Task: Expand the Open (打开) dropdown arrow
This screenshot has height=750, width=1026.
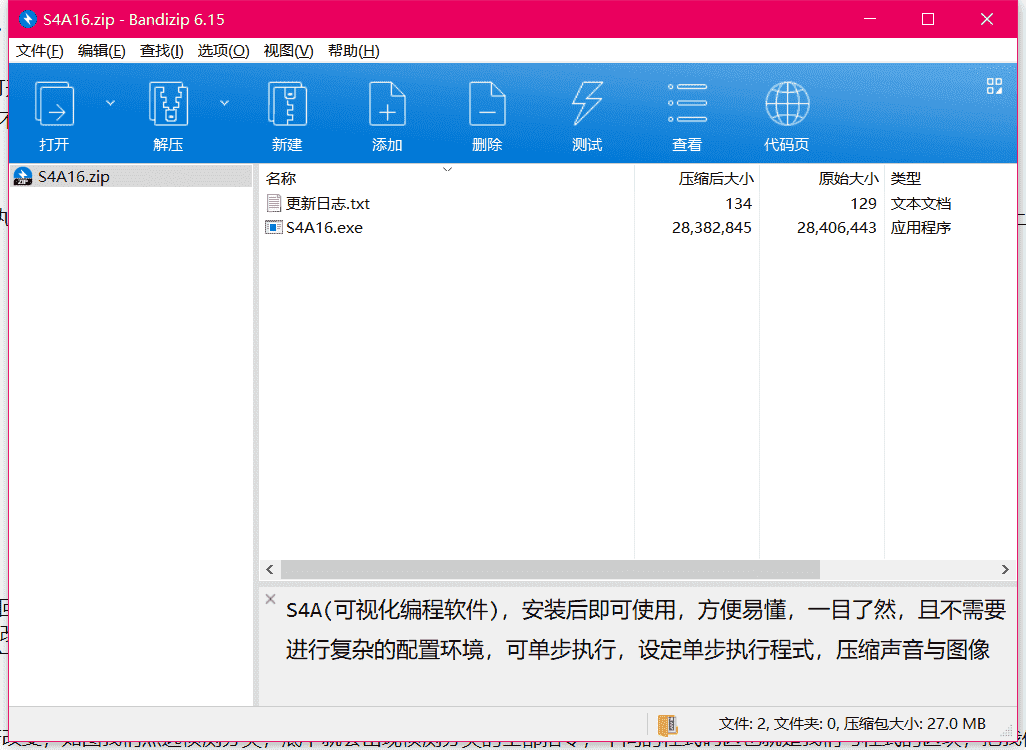Action: tap(111, 103)
